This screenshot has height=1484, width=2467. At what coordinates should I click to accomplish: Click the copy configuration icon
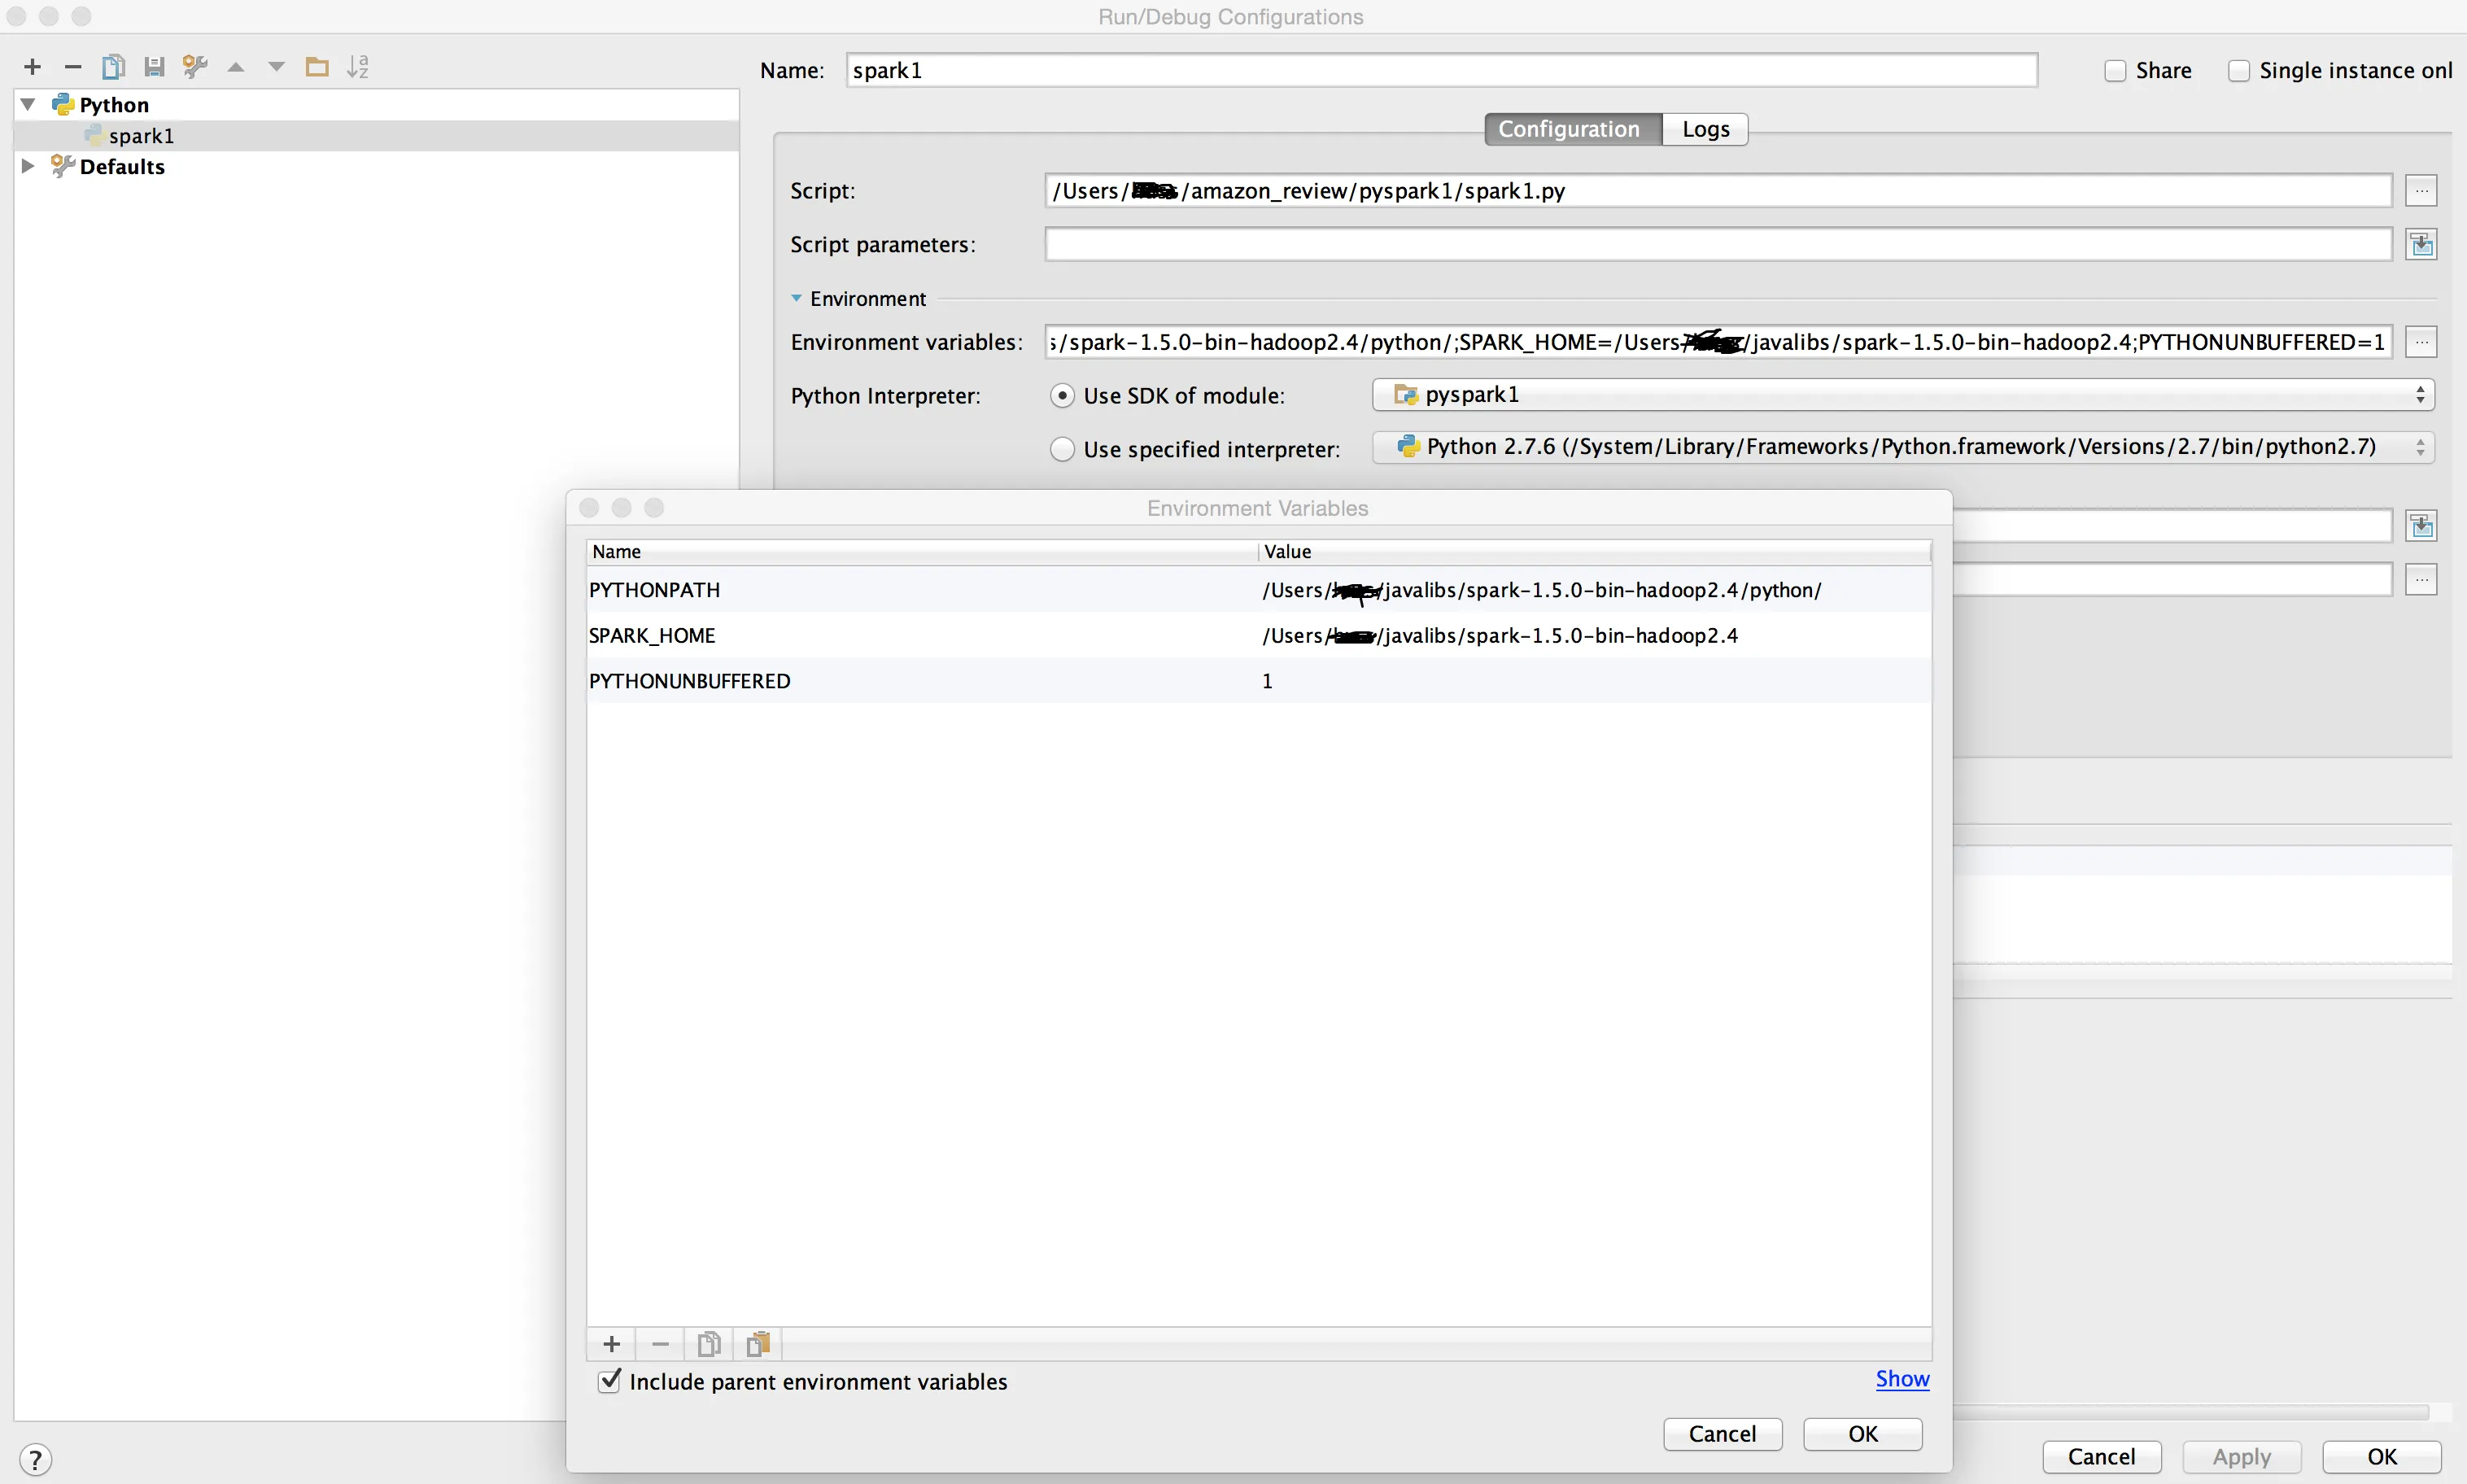point(113,67)
